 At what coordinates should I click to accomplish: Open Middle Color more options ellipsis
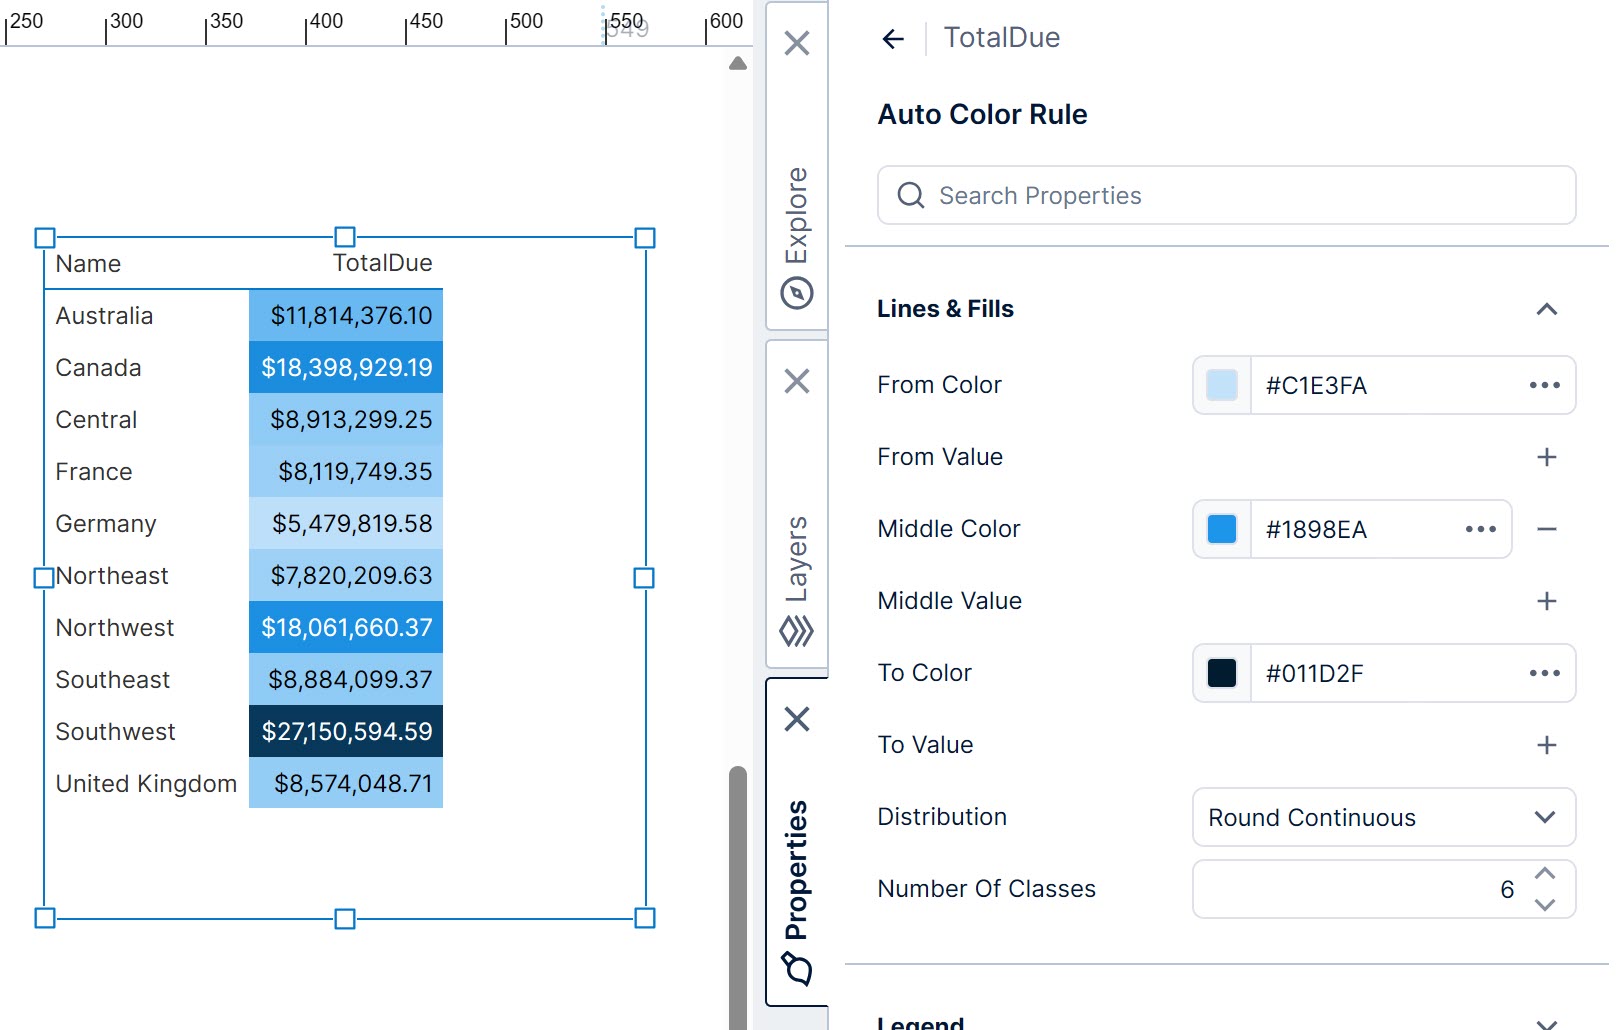1480,529
